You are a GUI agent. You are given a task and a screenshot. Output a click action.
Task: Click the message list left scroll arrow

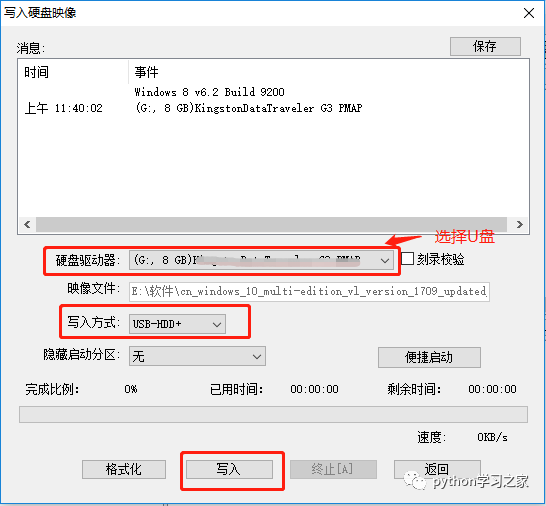pyautogui.click(x=27, y=224)
